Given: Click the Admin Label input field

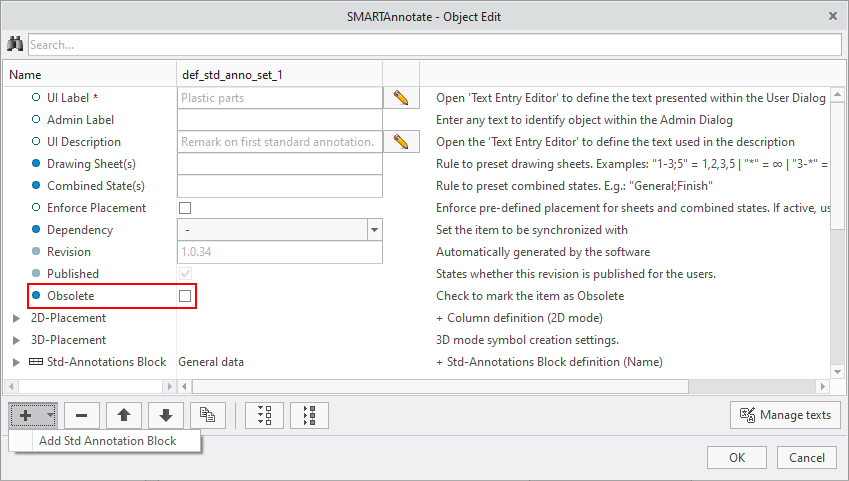Looking at the screenshot, I should point(280,120).
